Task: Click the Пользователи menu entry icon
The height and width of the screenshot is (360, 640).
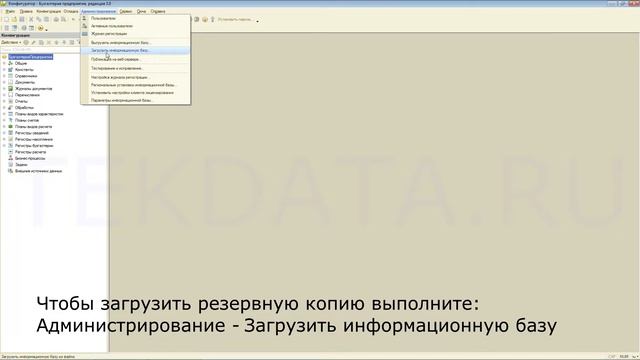Action: [84, 18]
